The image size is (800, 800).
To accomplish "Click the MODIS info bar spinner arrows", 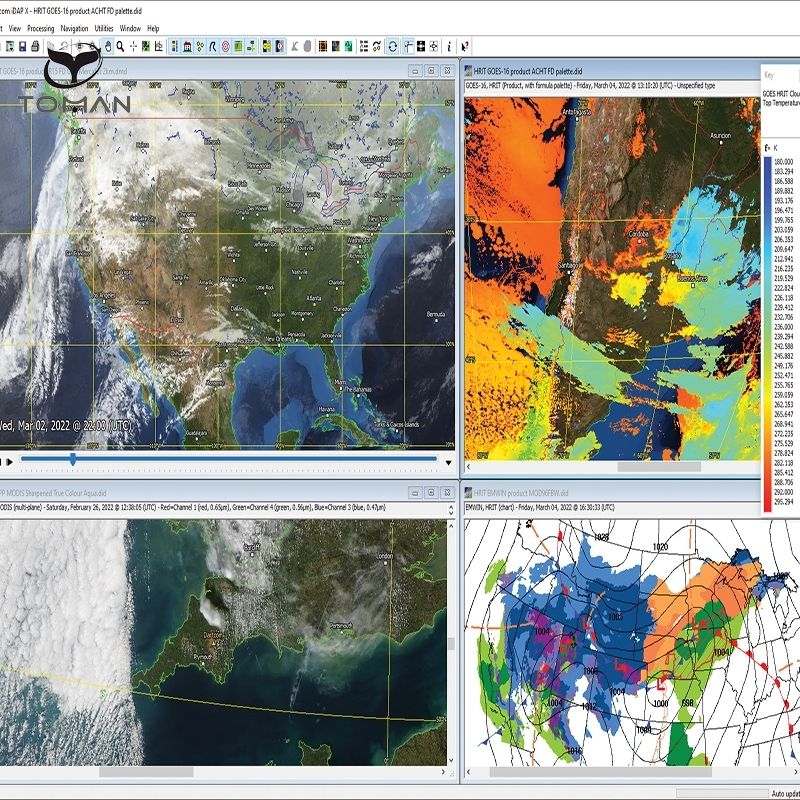I will [451, 510].
